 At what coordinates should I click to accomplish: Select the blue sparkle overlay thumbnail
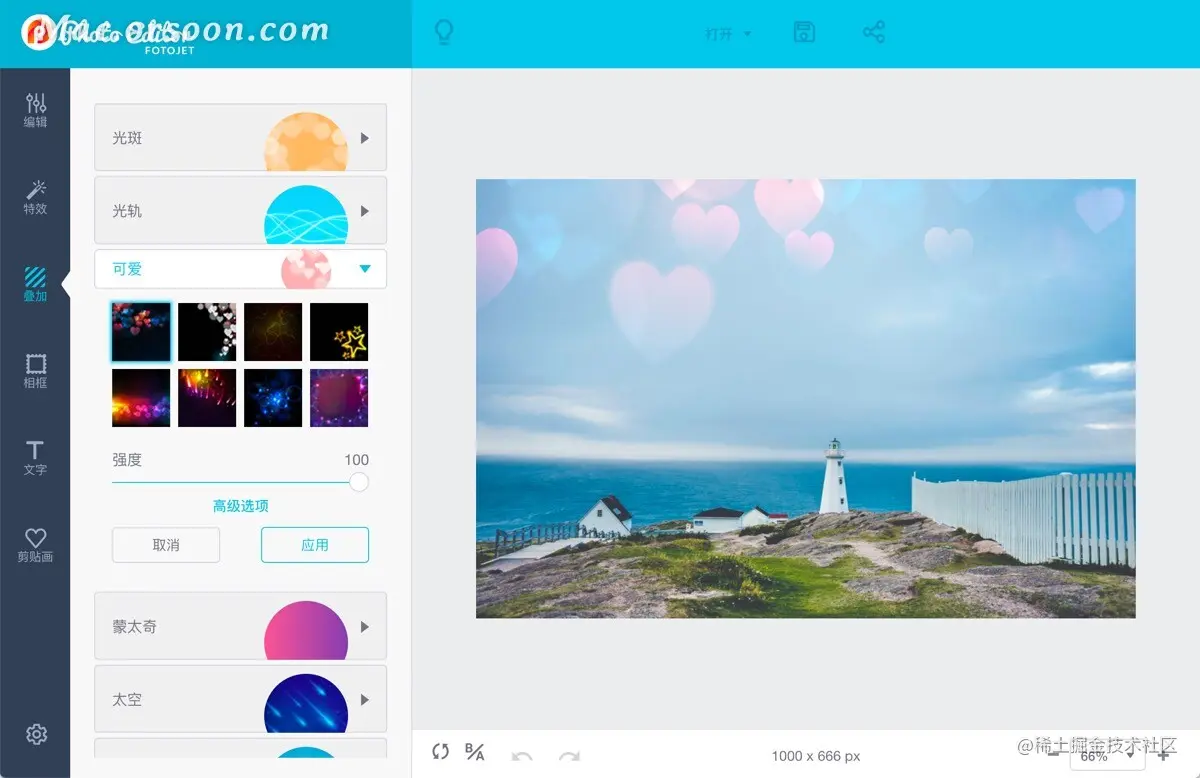[x=273, y=398]
